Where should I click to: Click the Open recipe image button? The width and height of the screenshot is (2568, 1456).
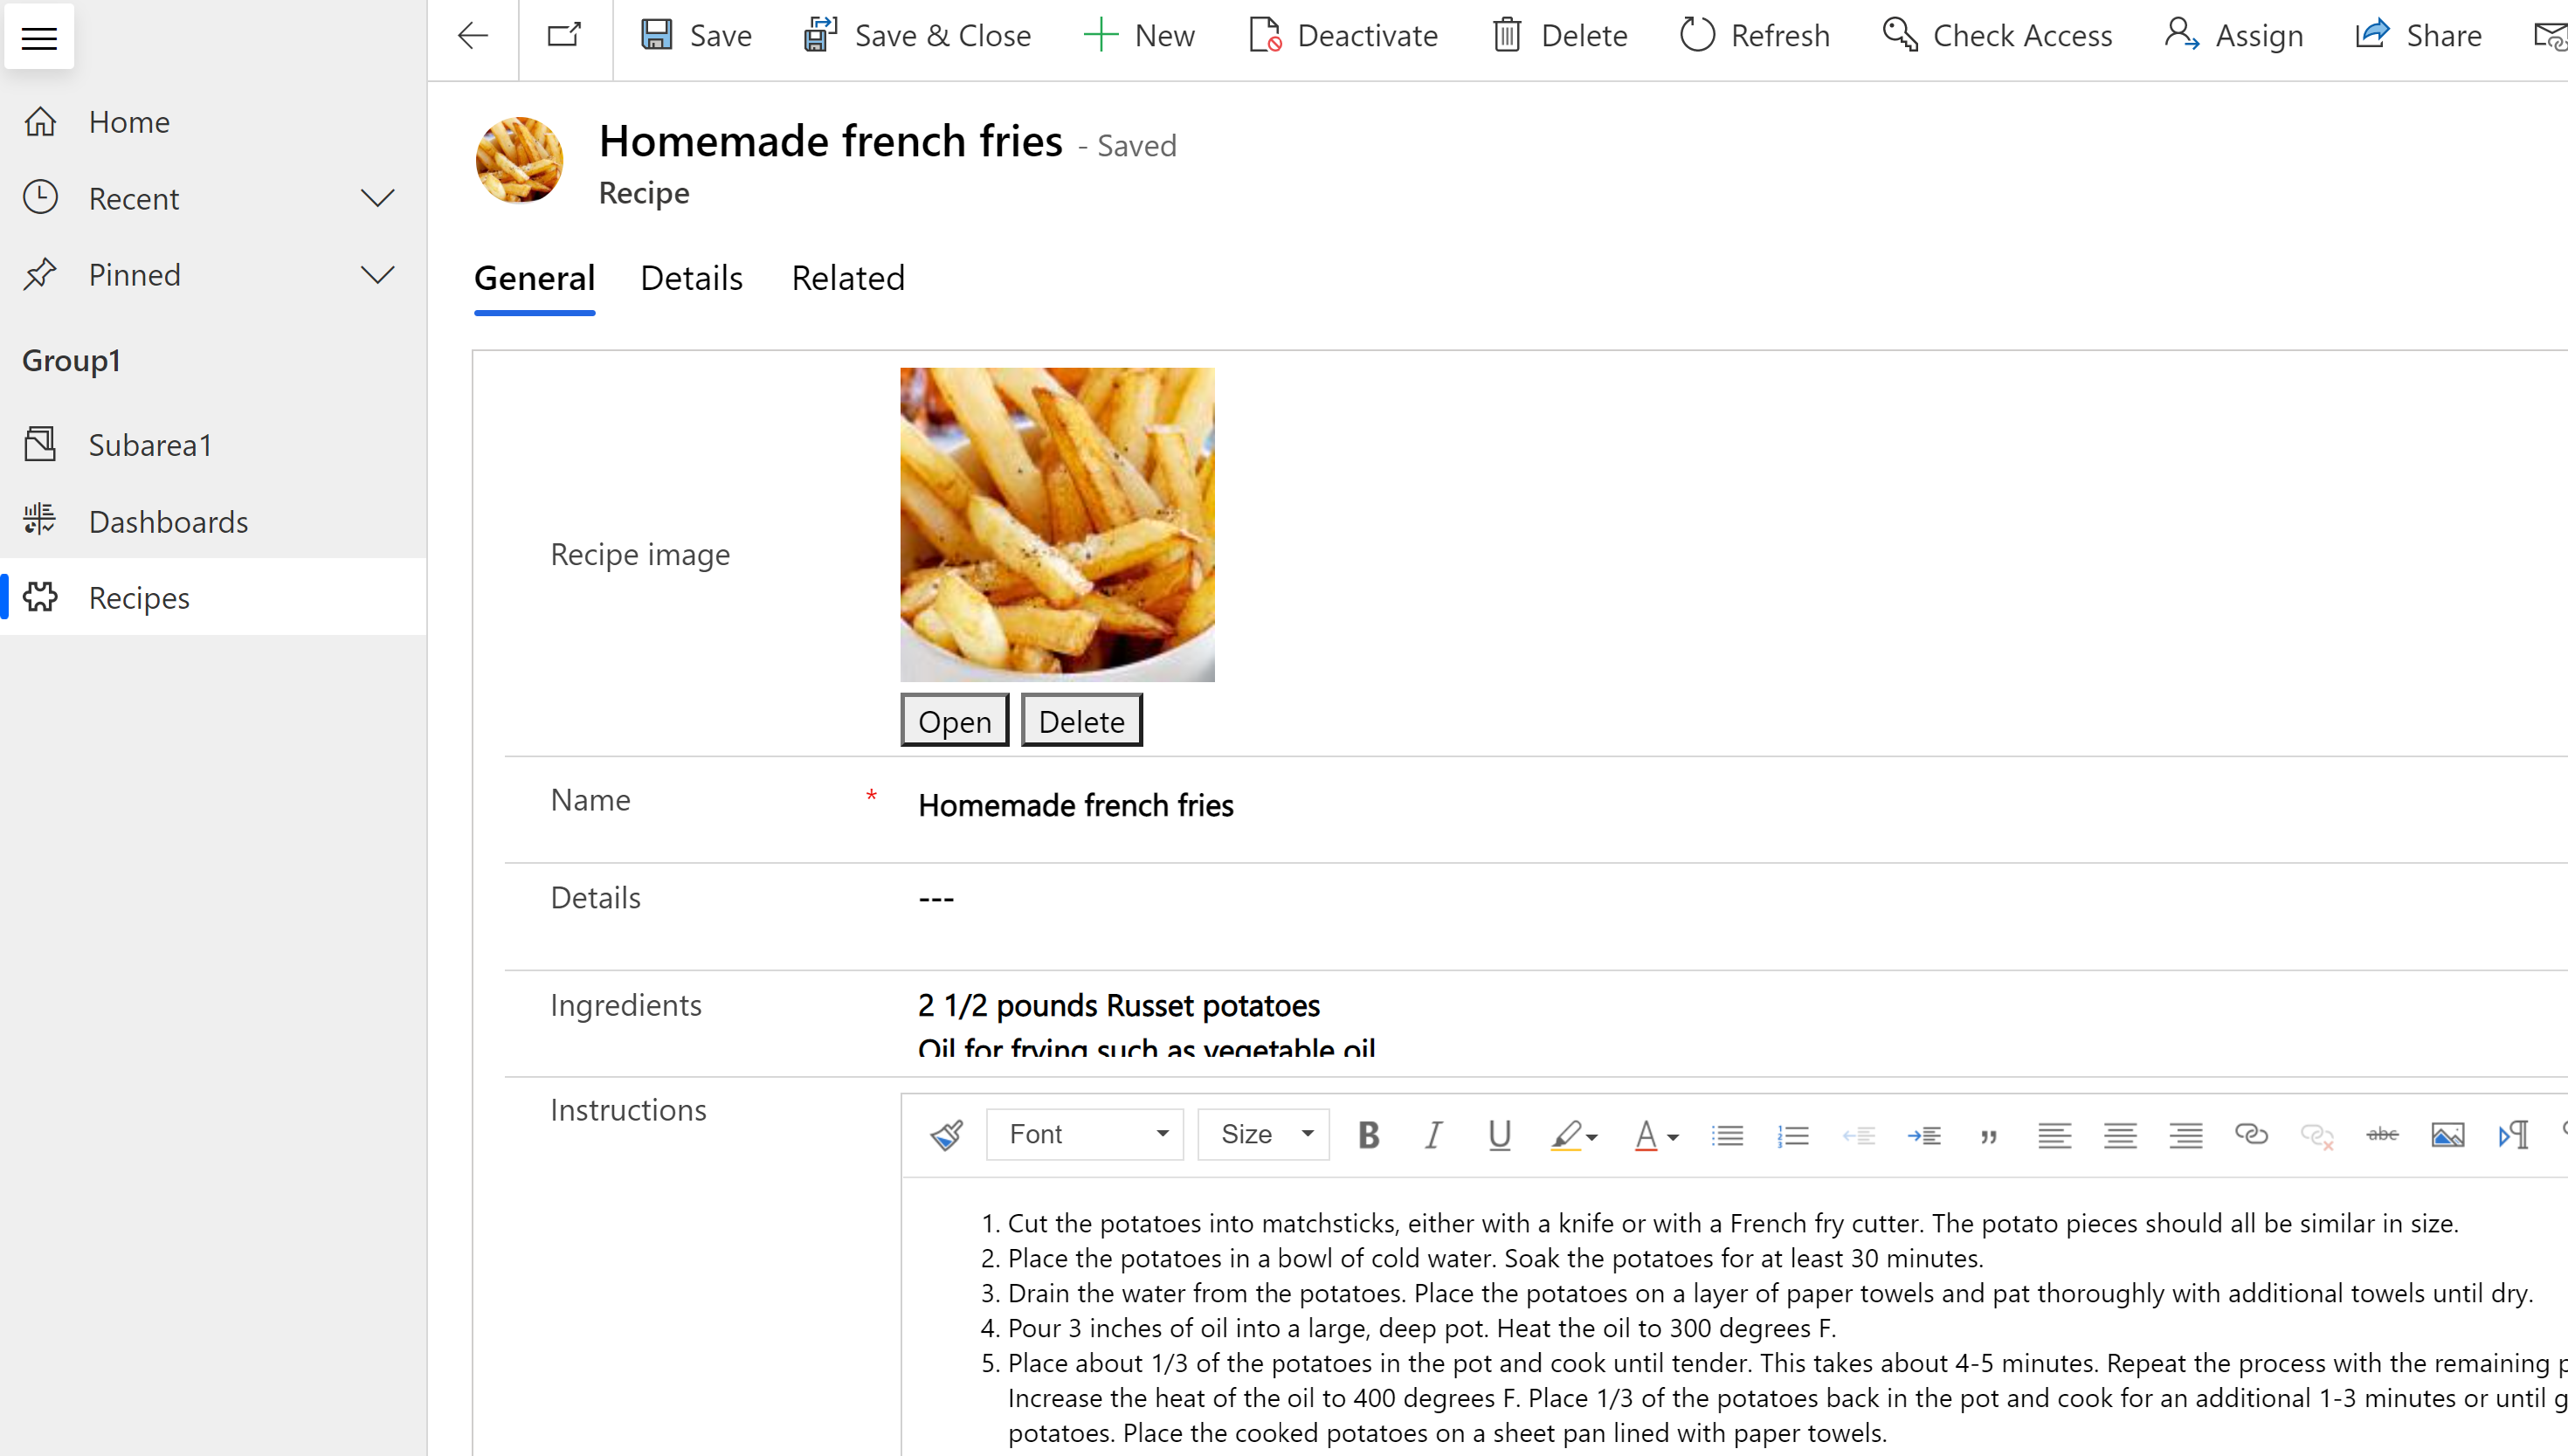(954, 719)
